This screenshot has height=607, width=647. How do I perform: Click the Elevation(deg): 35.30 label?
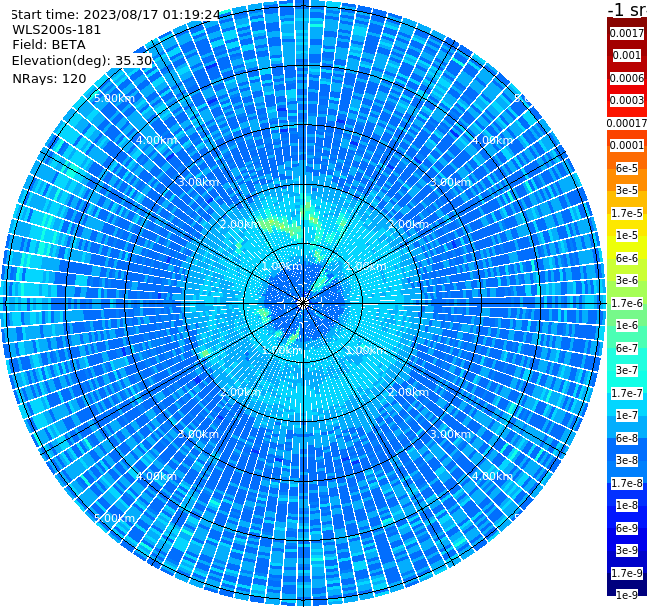pyautogui.click(x=82, y=61)
